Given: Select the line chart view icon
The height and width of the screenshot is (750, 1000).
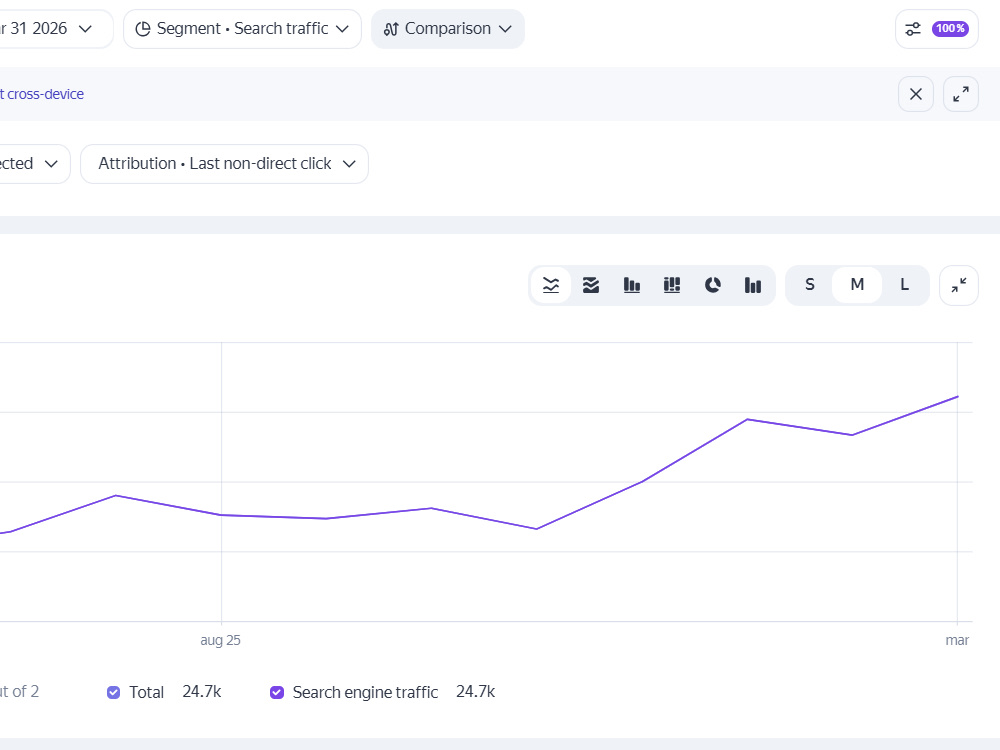Looking at the screenshot, I should [x=551, y=285].
